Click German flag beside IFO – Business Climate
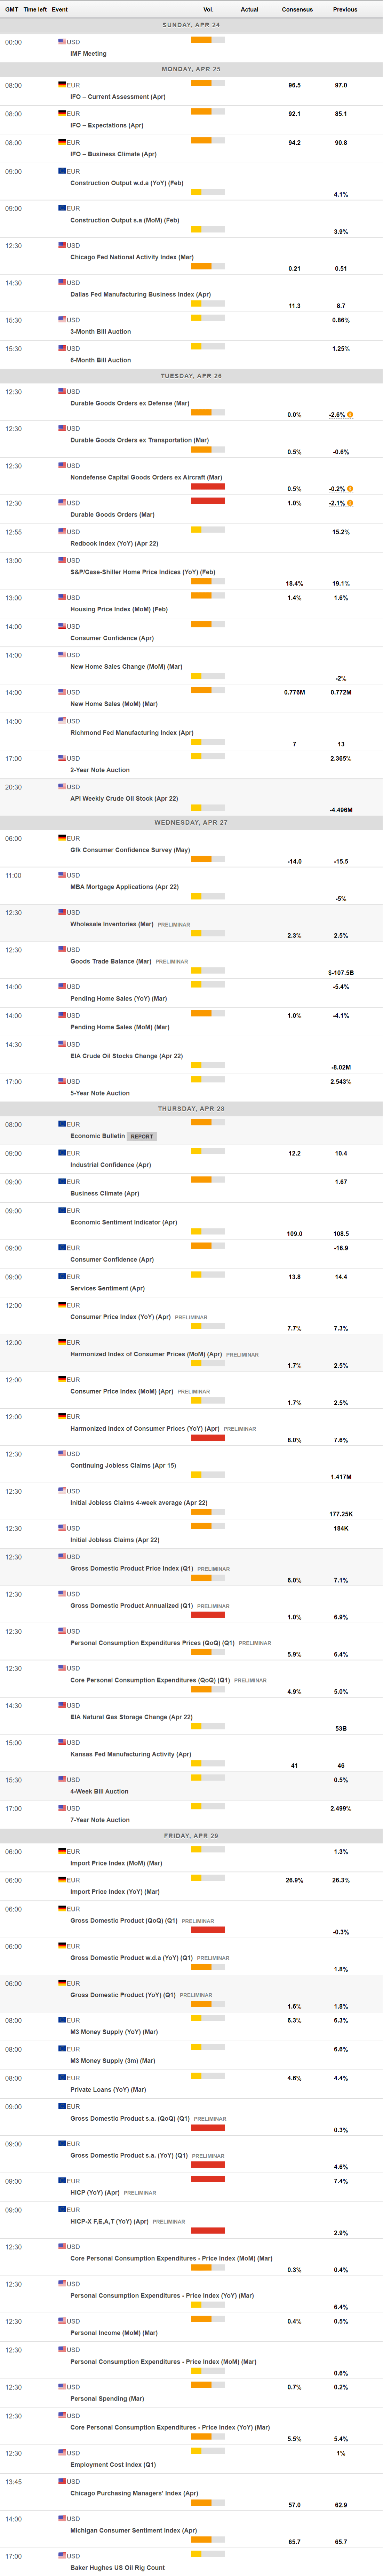Viewport: 383px width, 2576px height. point(62,142)
